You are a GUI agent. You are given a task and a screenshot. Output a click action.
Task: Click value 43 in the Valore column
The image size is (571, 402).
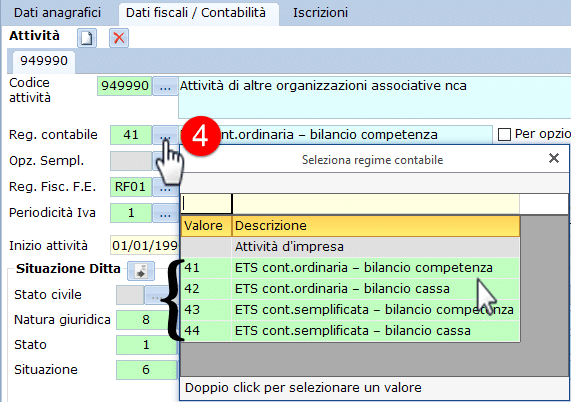pos(206,310)
